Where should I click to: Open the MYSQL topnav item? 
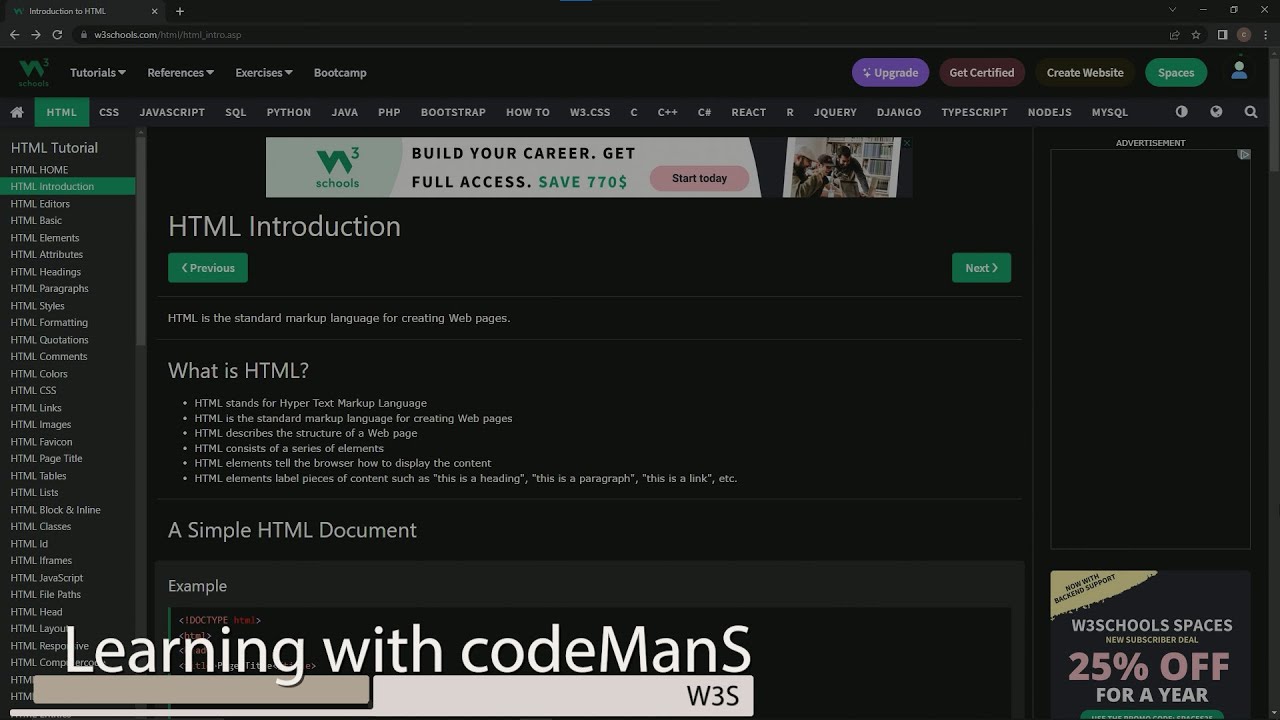1110,112
